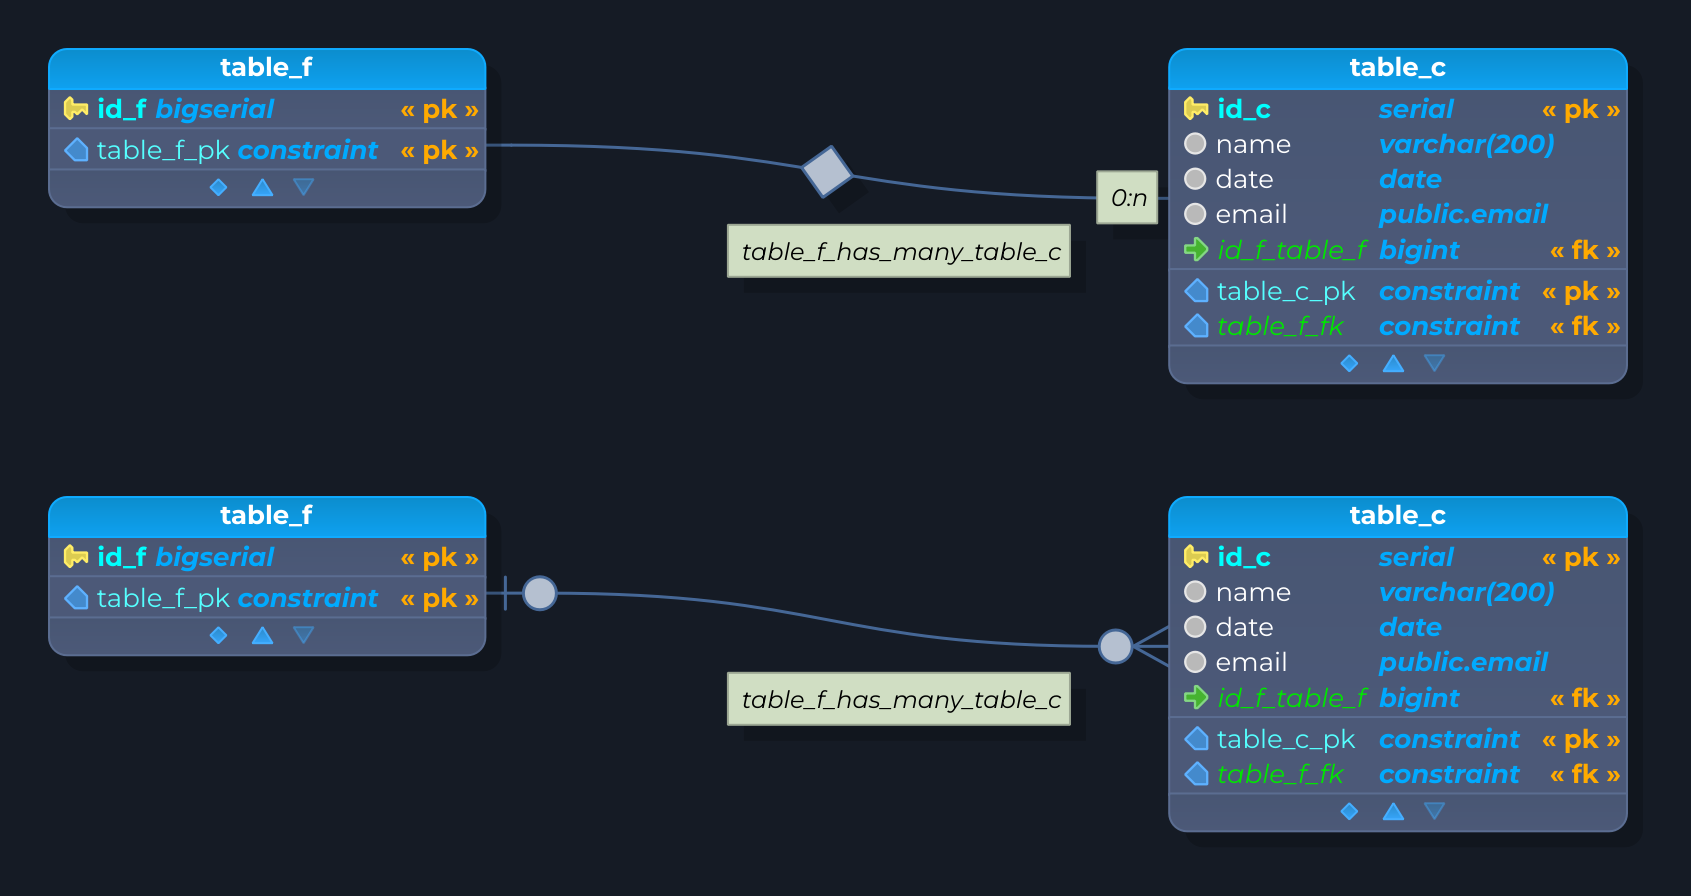Viewport: 1691px width, 896px height.
Task: Toggle the diamond footer button of the lower table_c
Action: coord(1349,811)
